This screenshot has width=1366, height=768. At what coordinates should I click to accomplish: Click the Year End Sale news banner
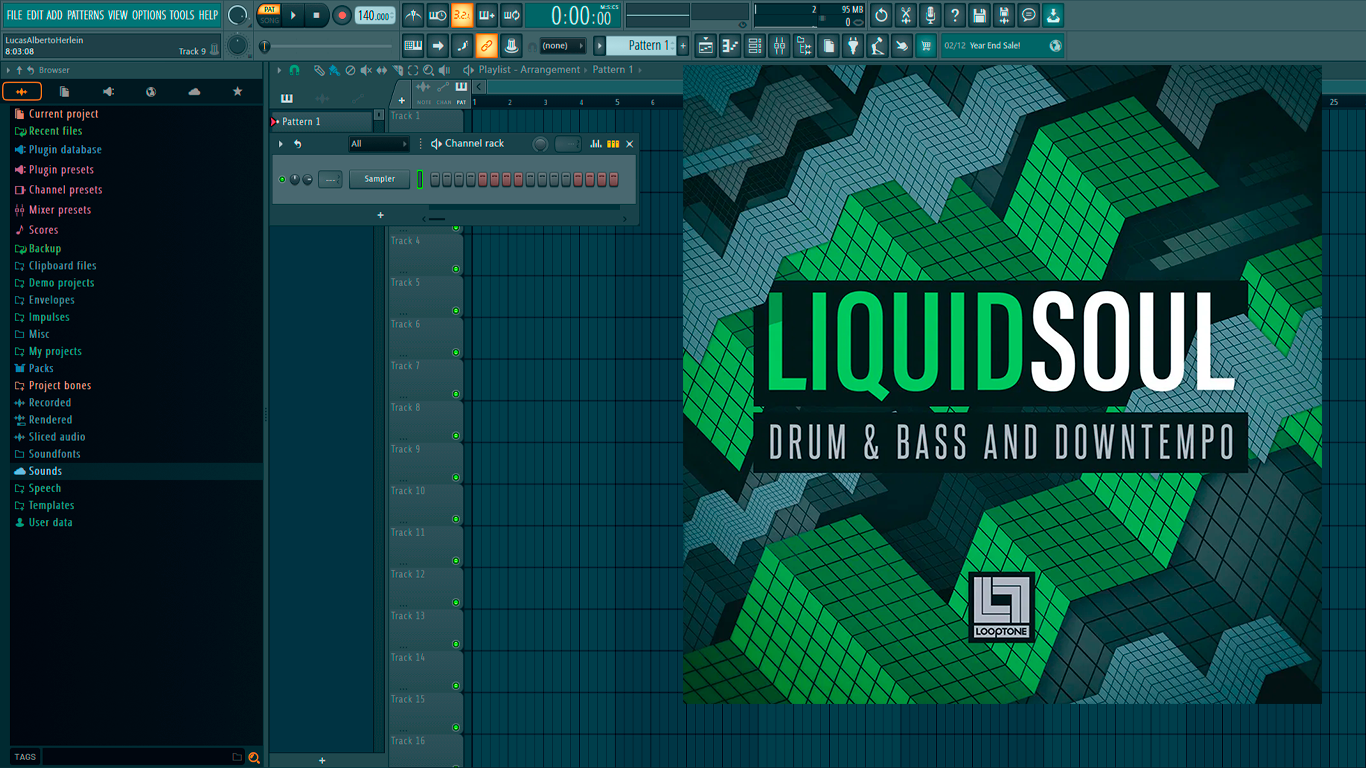tap(1002, 45)
